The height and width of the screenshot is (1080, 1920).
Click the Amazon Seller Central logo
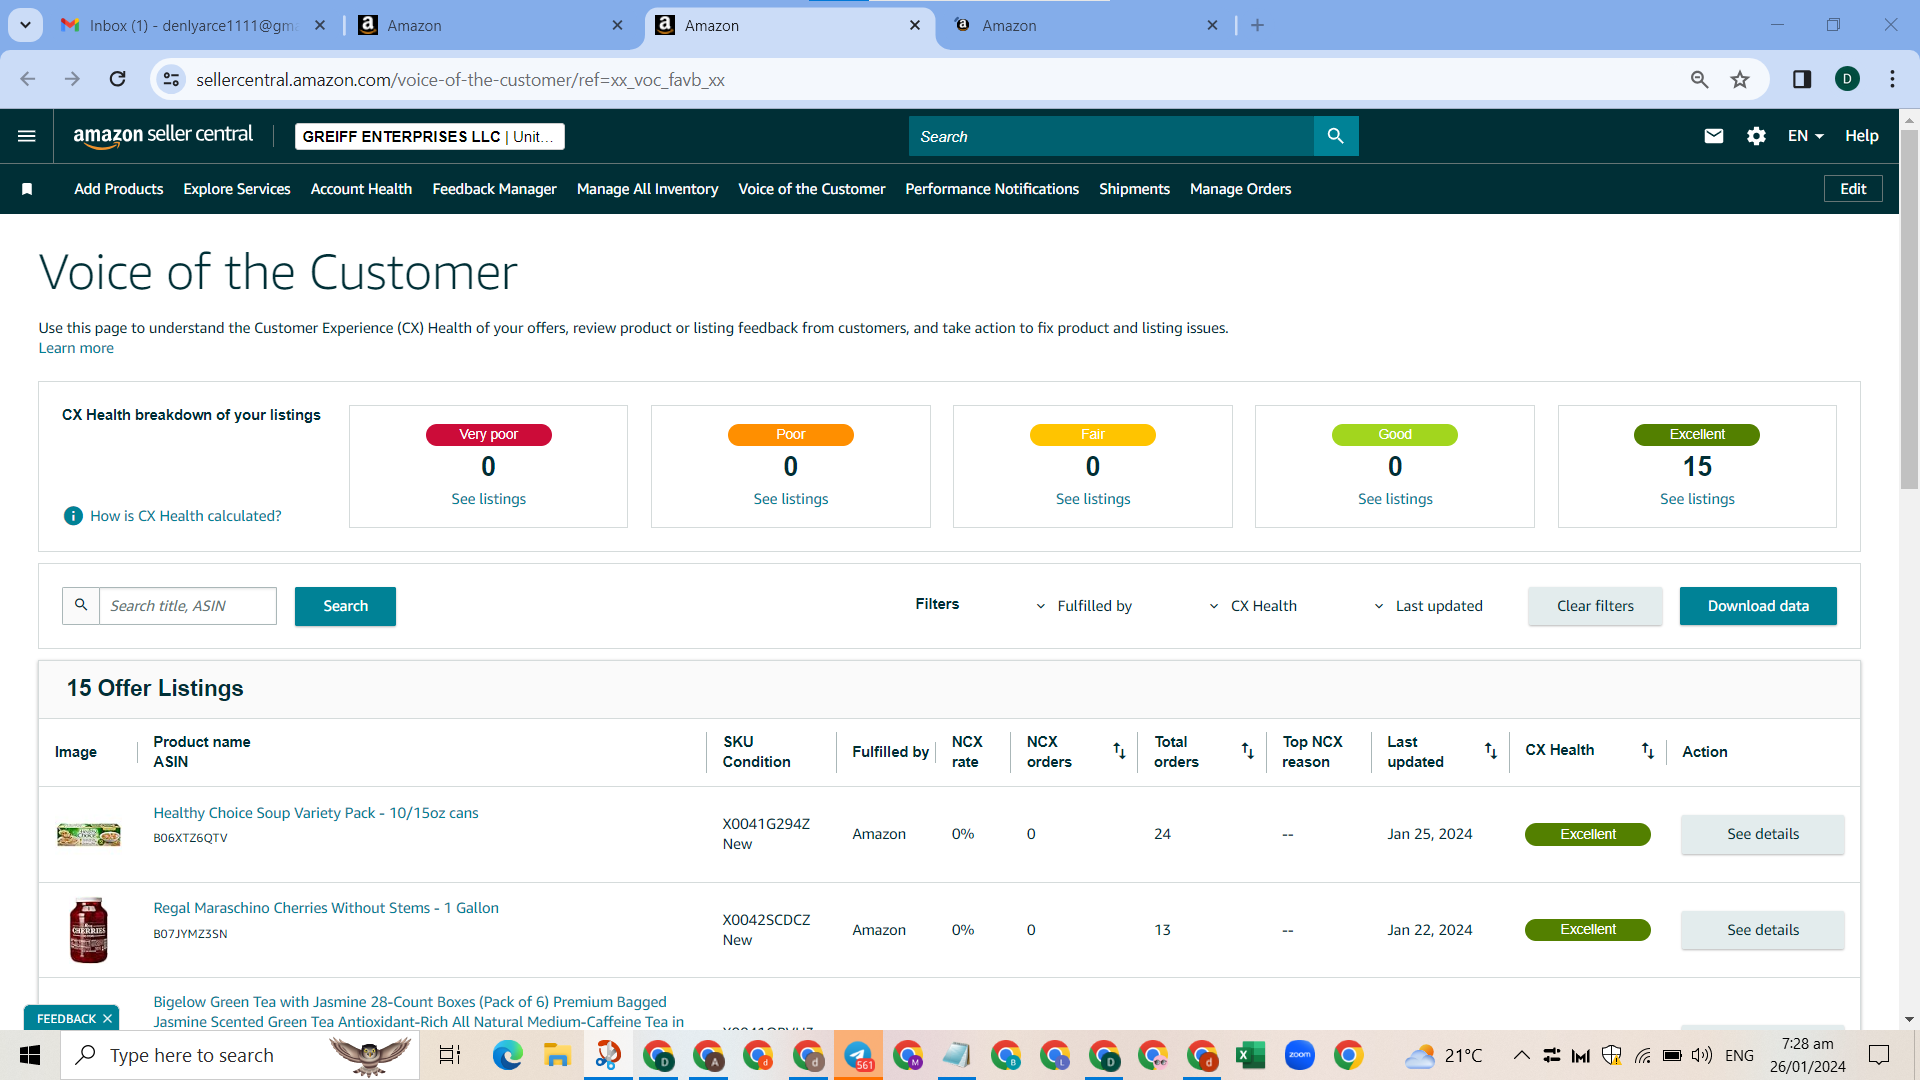coord(163,136)
